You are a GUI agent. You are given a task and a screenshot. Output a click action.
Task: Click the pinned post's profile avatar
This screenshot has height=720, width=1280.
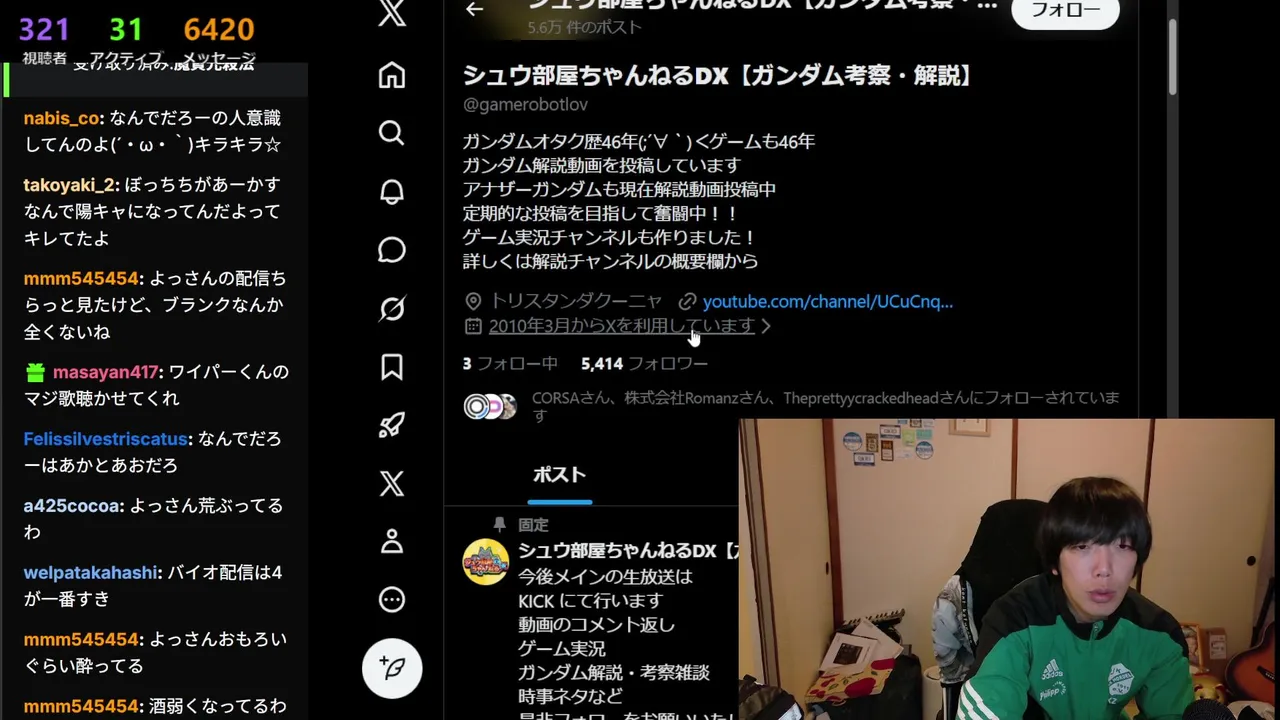[x=486, y=562]
